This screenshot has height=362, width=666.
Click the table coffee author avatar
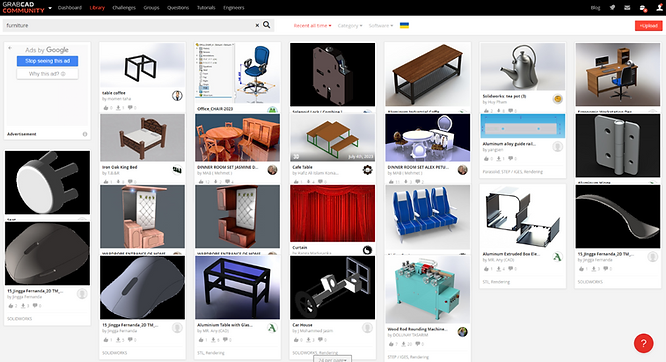[x=177, y=96]
